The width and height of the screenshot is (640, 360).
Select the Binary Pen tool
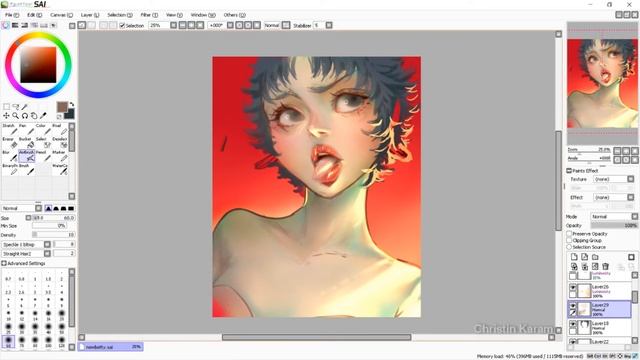[x=10, y=169]
